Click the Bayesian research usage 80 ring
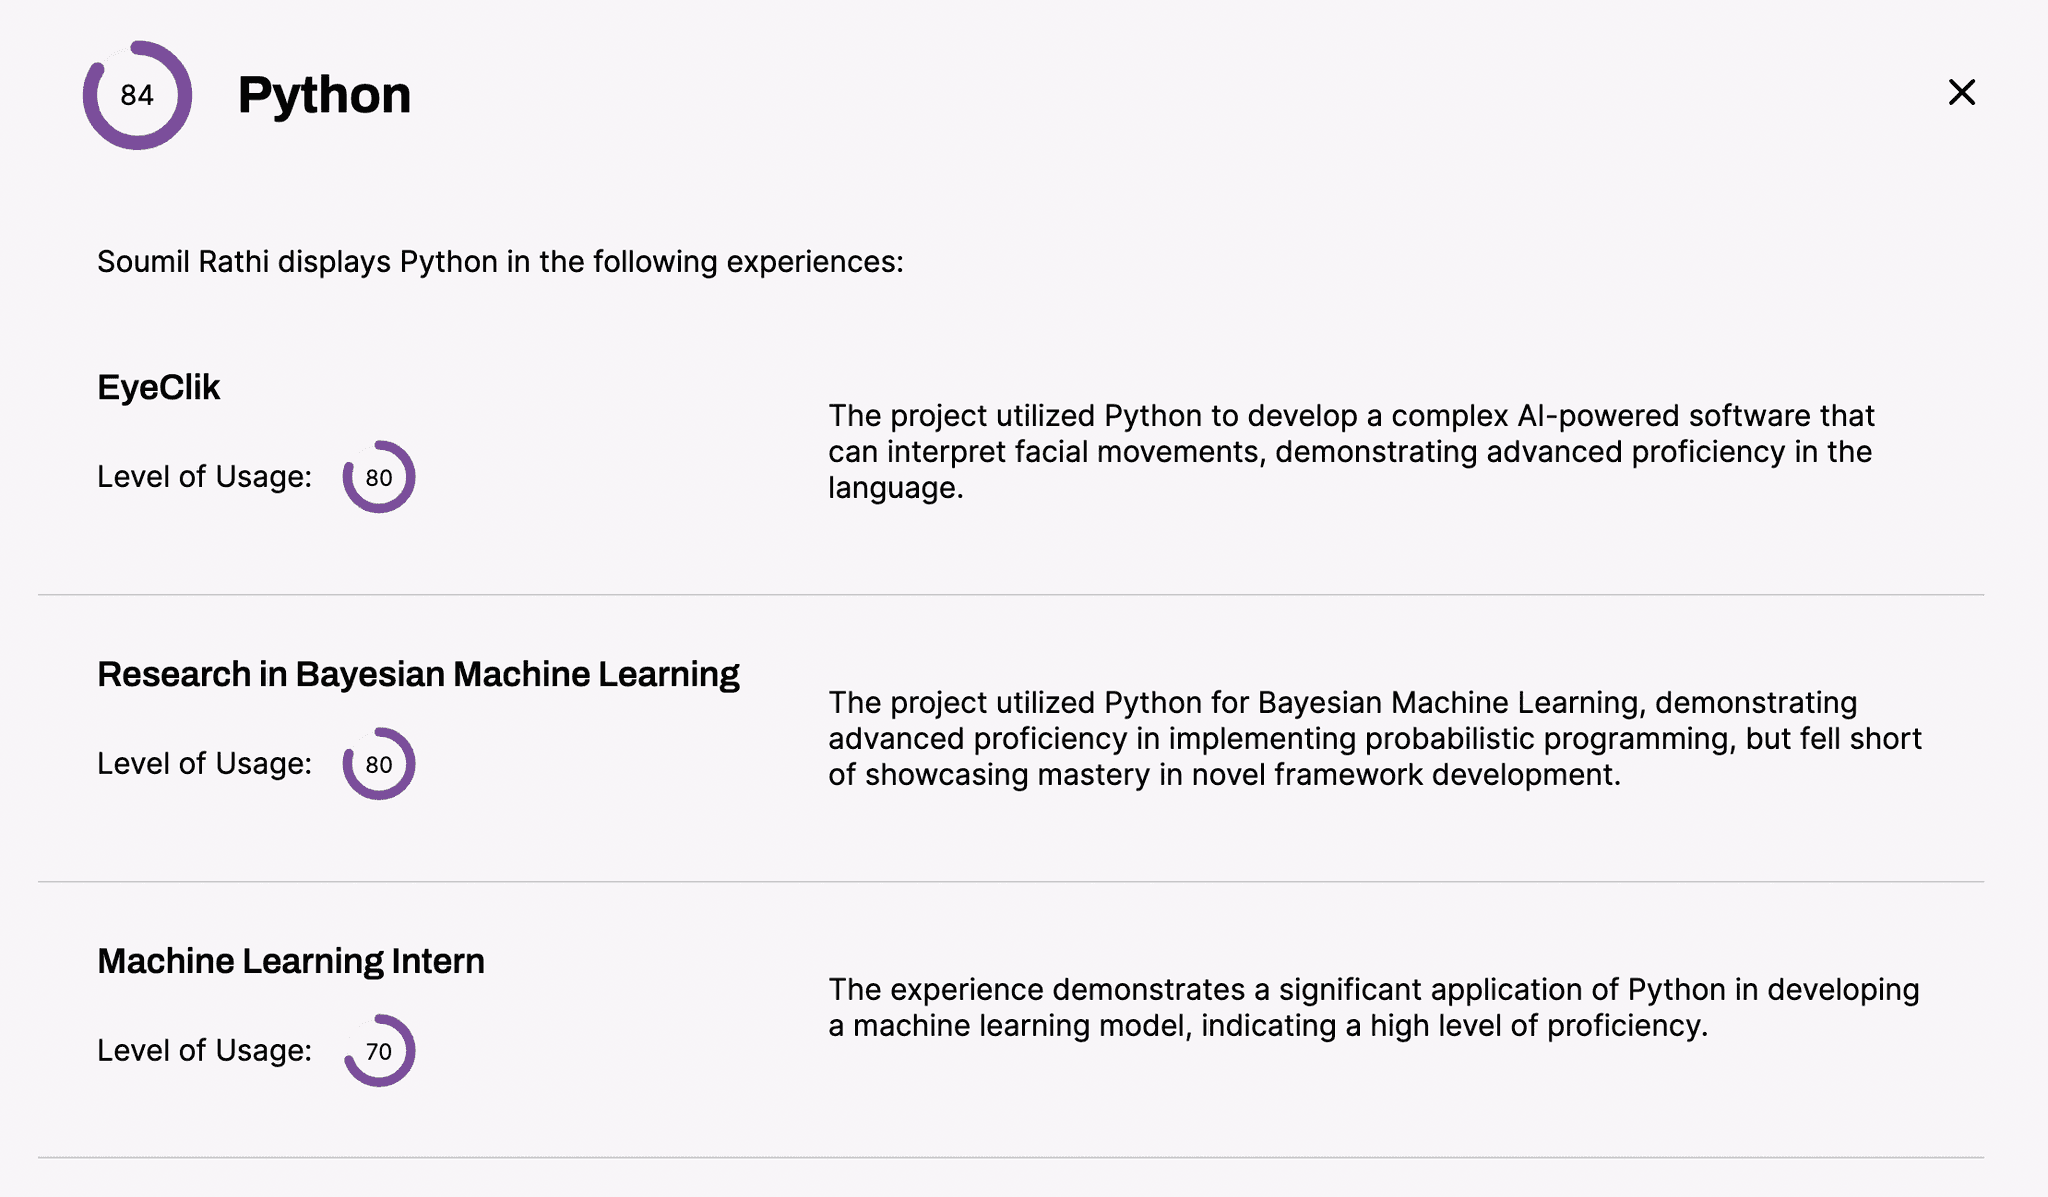Image resolution: width=2048 pixels, height=1197 pixels. coord(379,764)
